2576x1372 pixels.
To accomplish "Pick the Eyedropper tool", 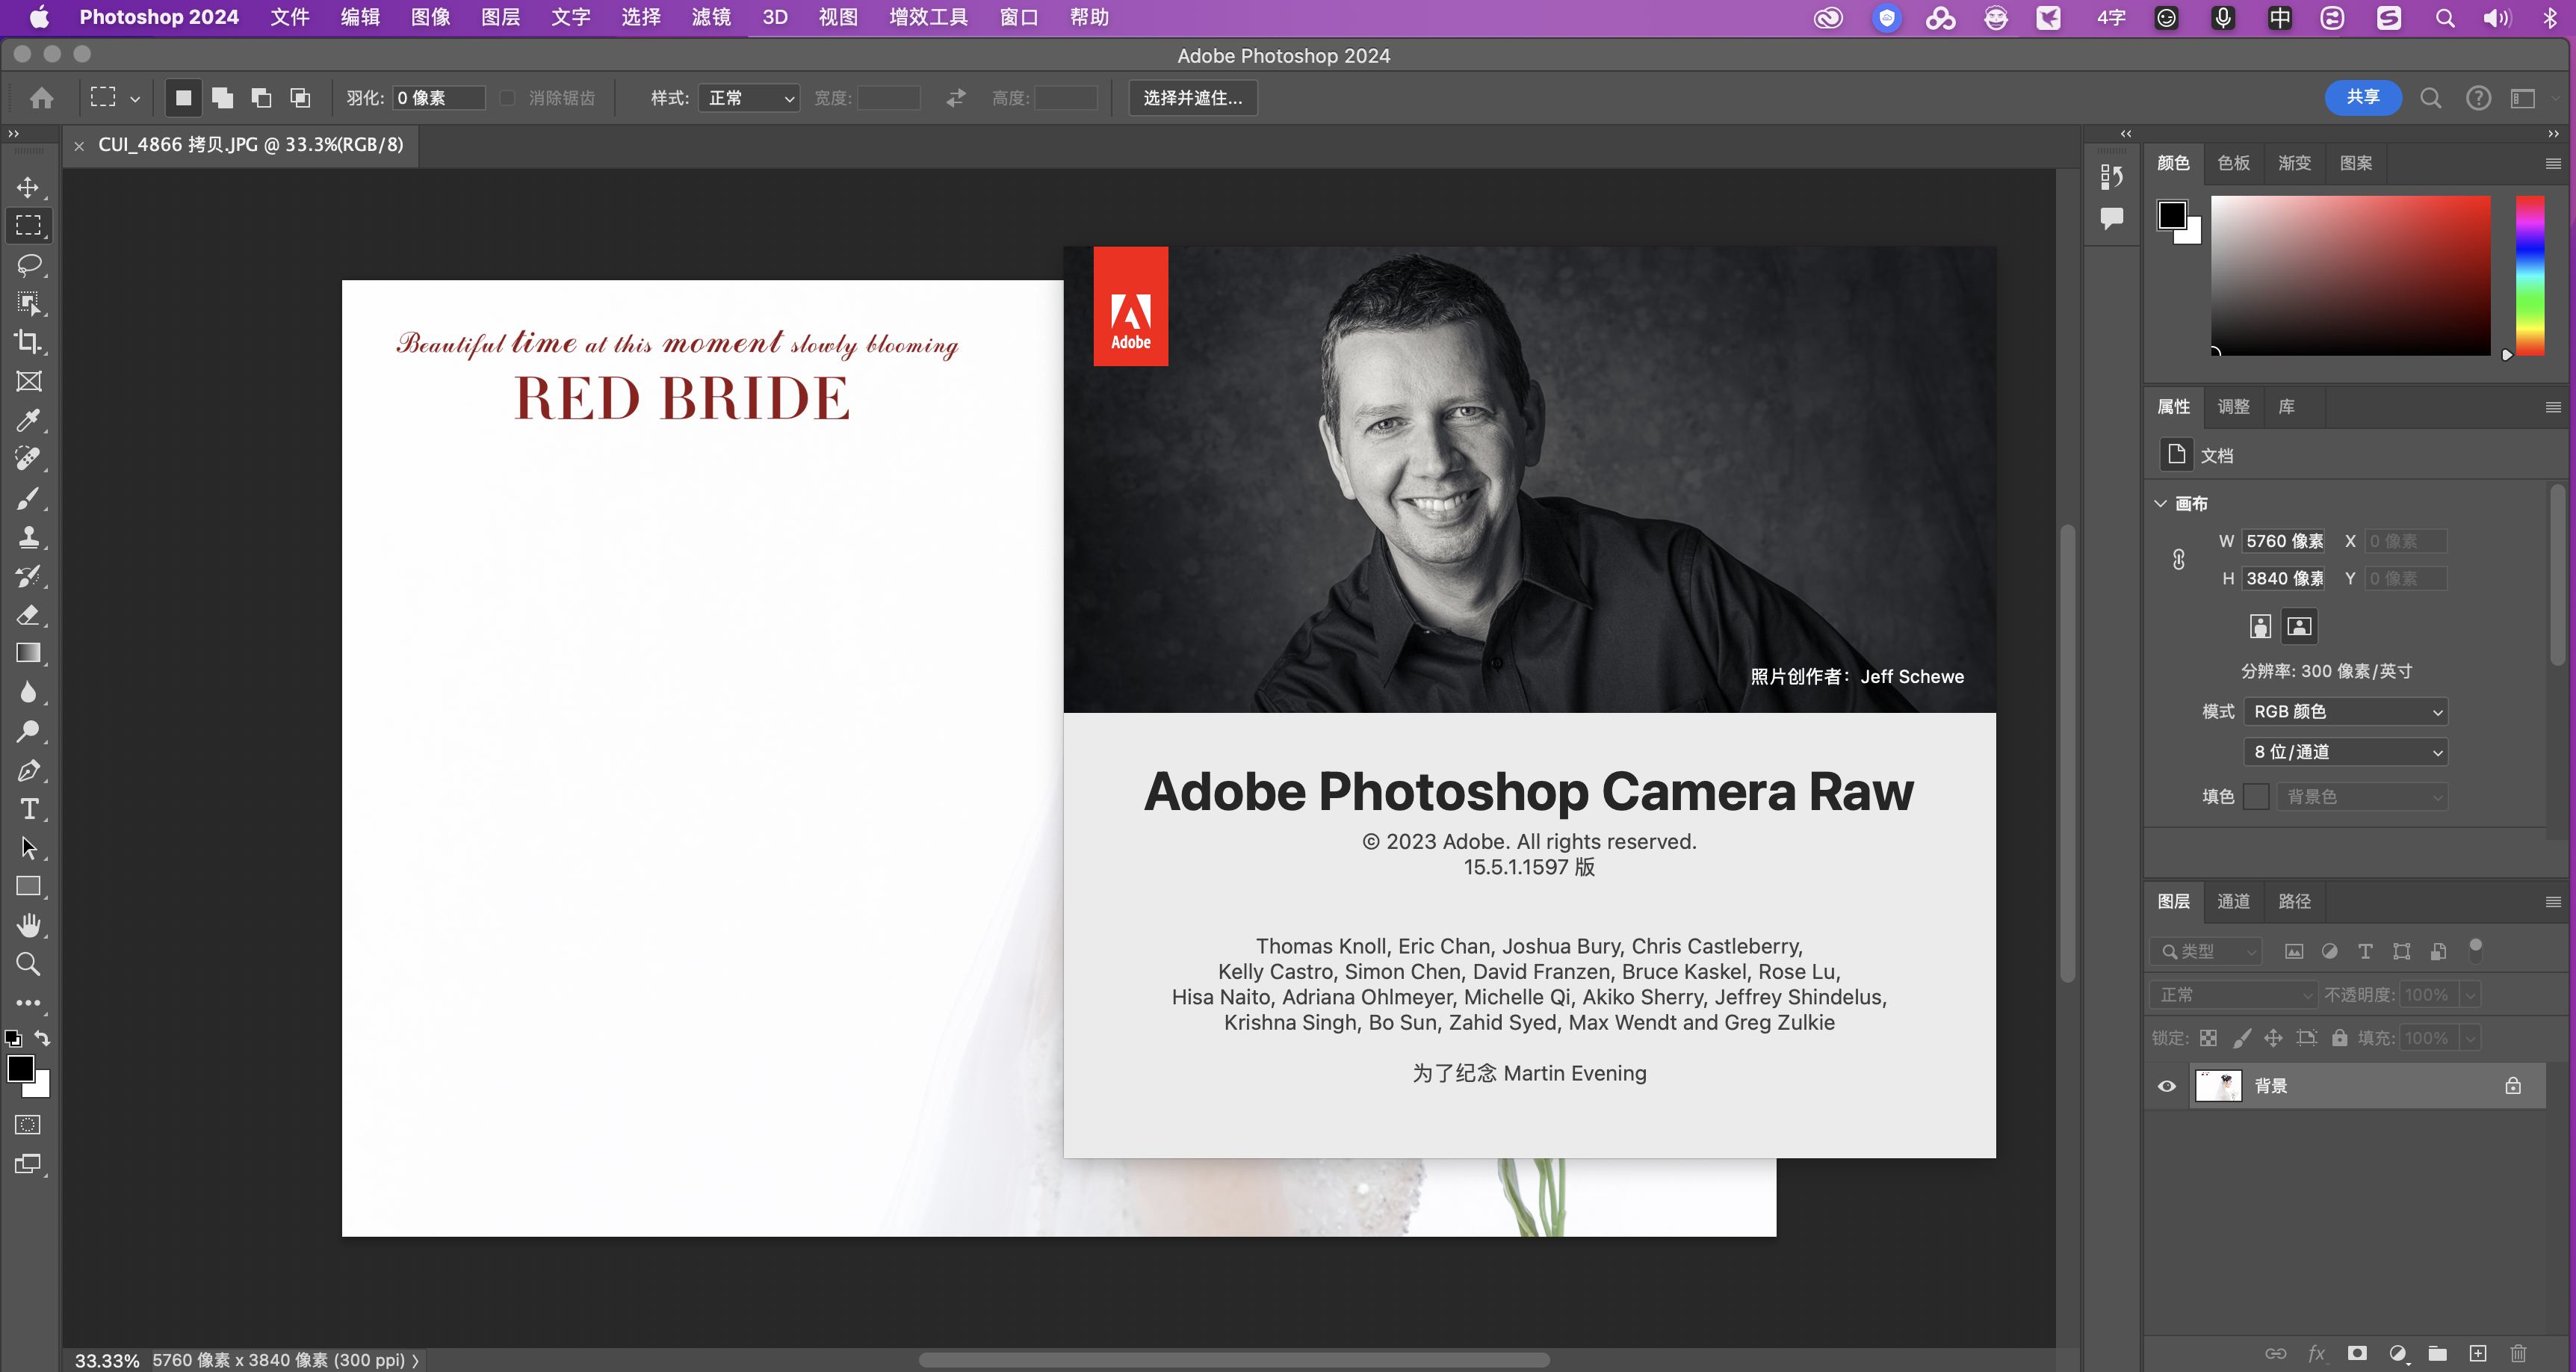I will [28, 420].
